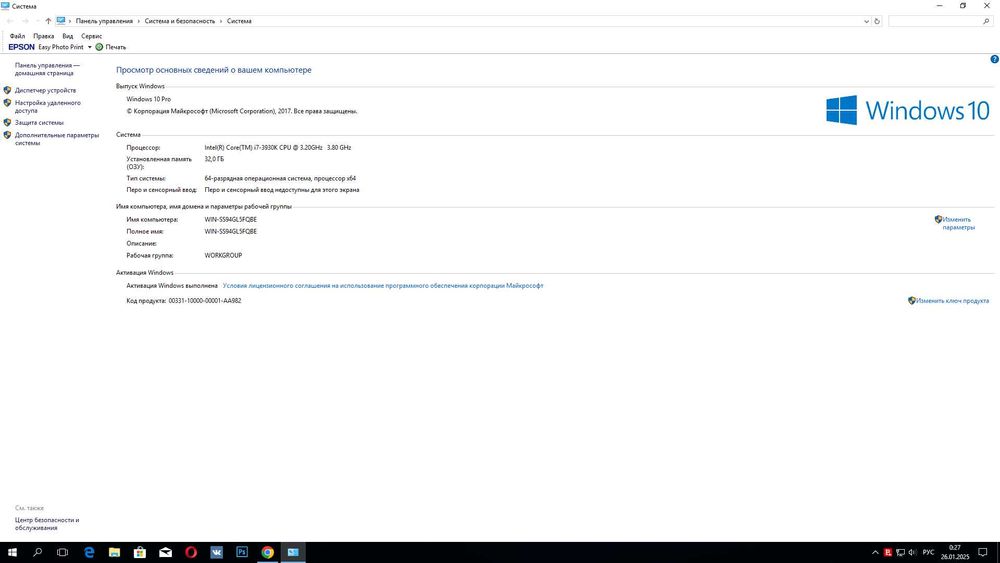
Task: Click the EPSON logo in toolbar
Action: 21,47
